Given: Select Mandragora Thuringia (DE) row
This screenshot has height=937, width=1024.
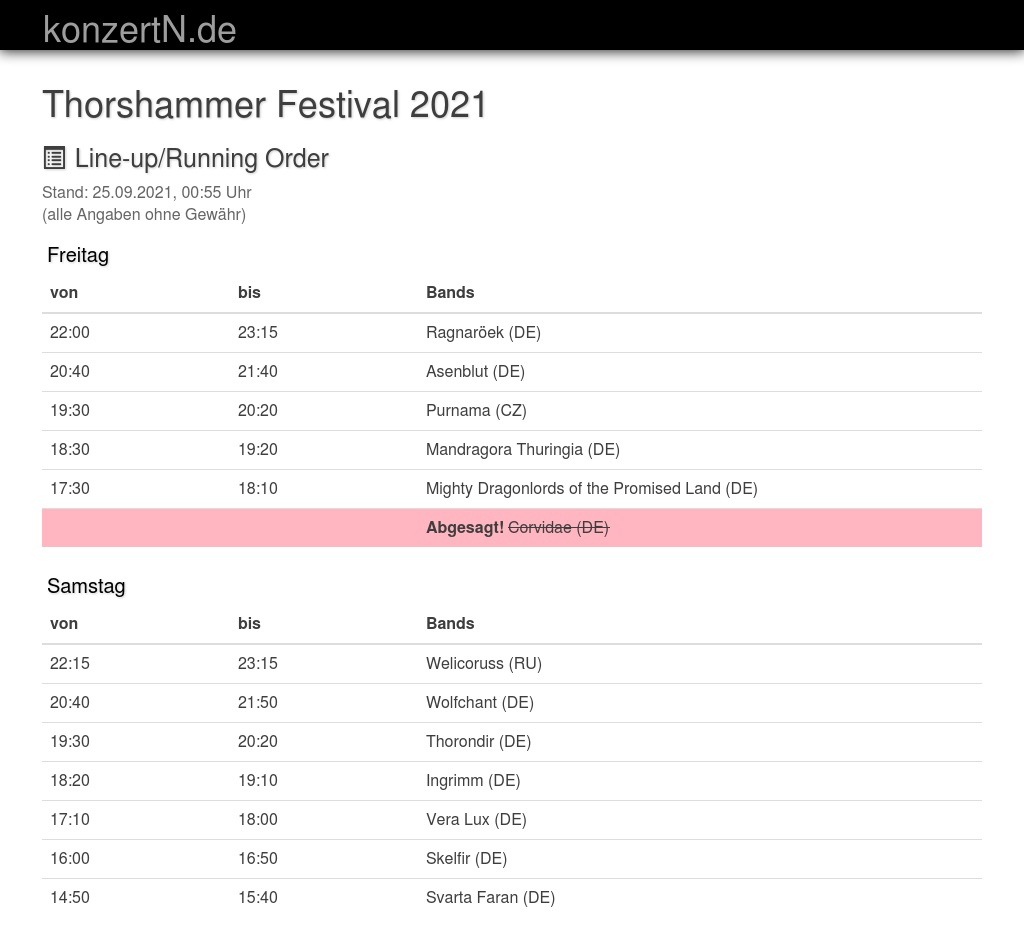Looking at the screenshot, I should pos(523,449).
